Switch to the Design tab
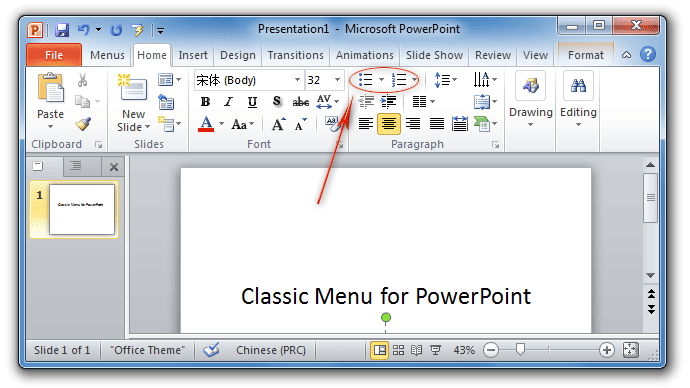Viewport: 690px width, 388px height. (238, 55)
